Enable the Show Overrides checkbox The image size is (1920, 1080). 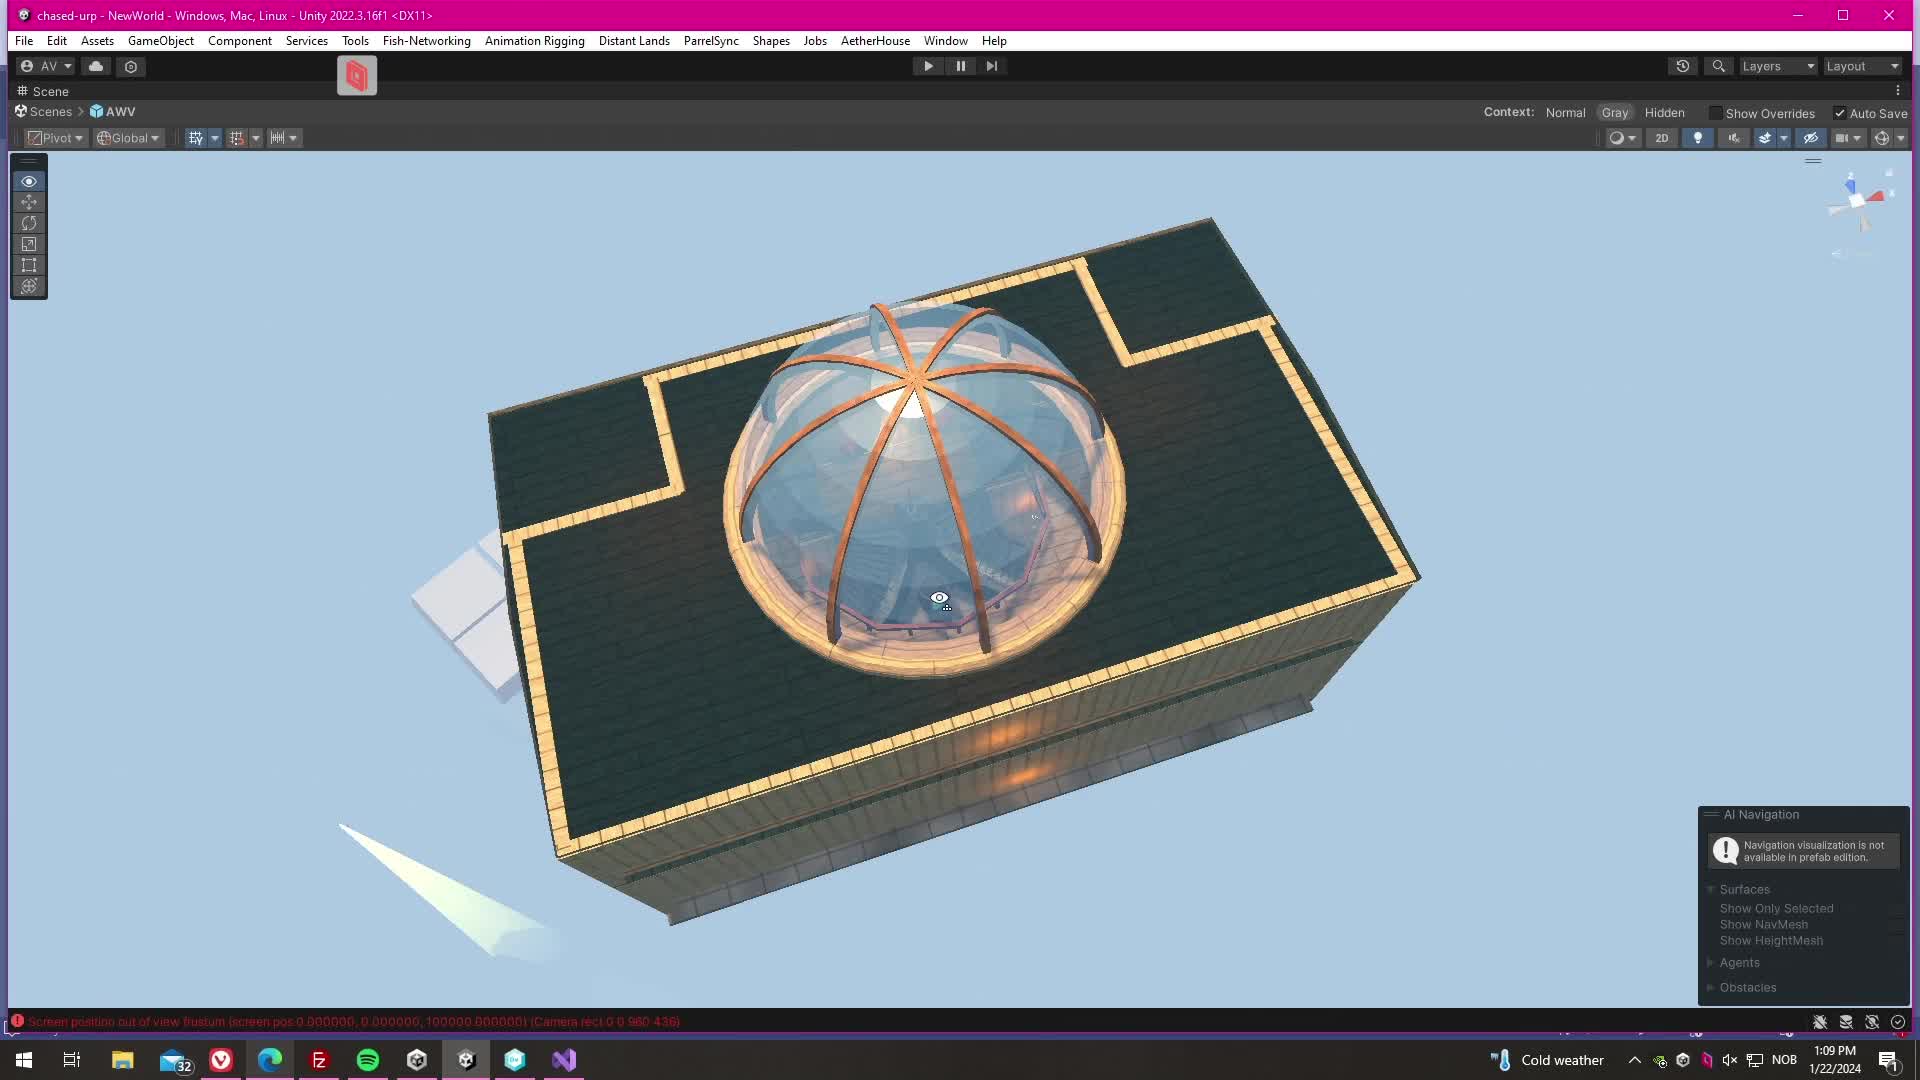tap(1716, 113)
